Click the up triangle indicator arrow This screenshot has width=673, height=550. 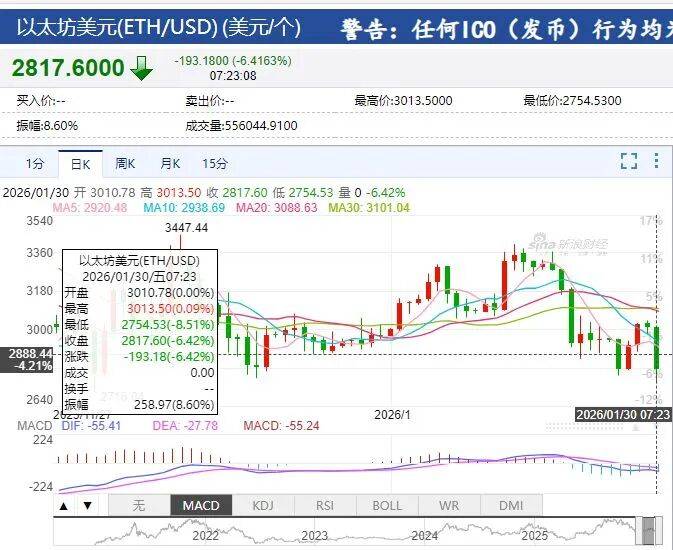64,505
